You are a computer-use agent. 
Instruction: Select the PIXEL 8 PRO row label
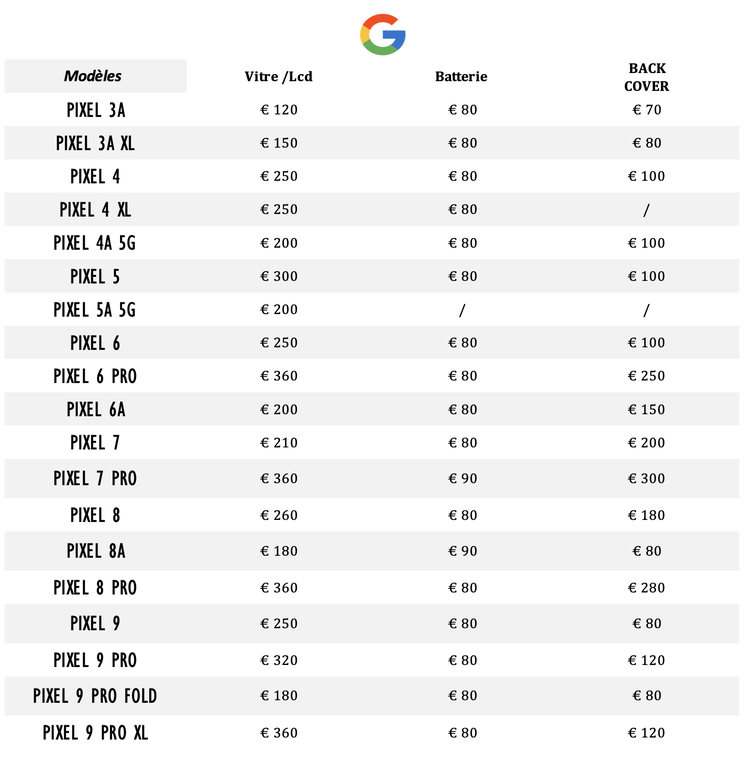tap(95, 588)
